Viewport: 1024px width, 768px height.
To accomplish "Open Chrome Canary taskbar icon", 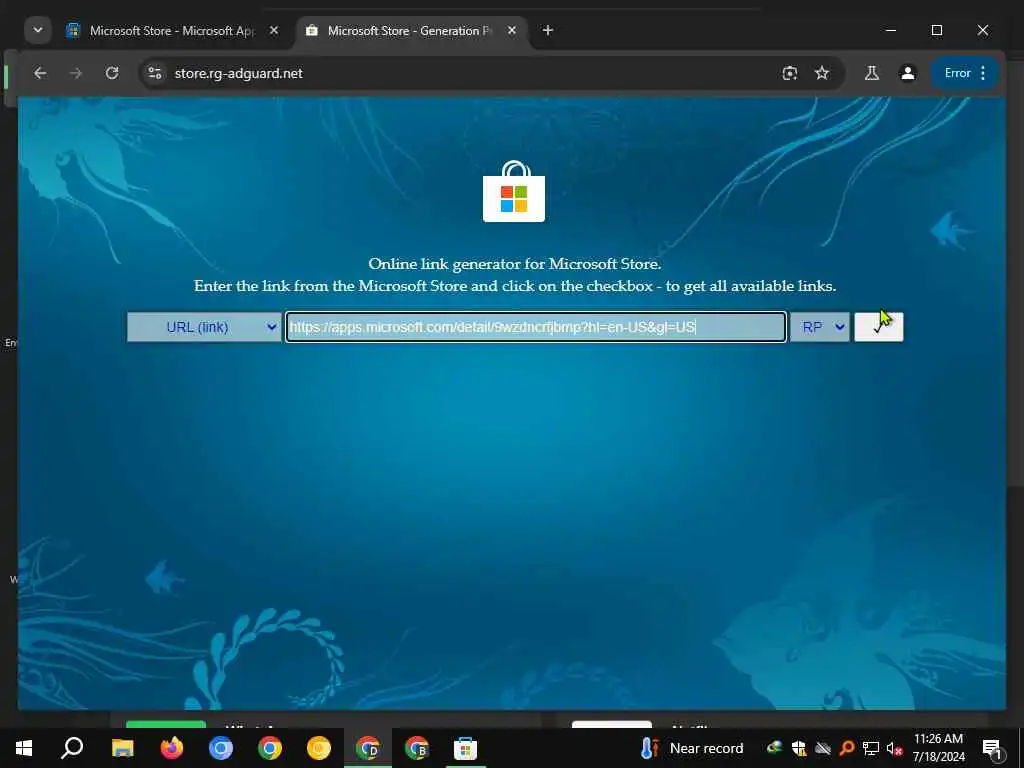I will pyautogui.click(x=319, y=748).
